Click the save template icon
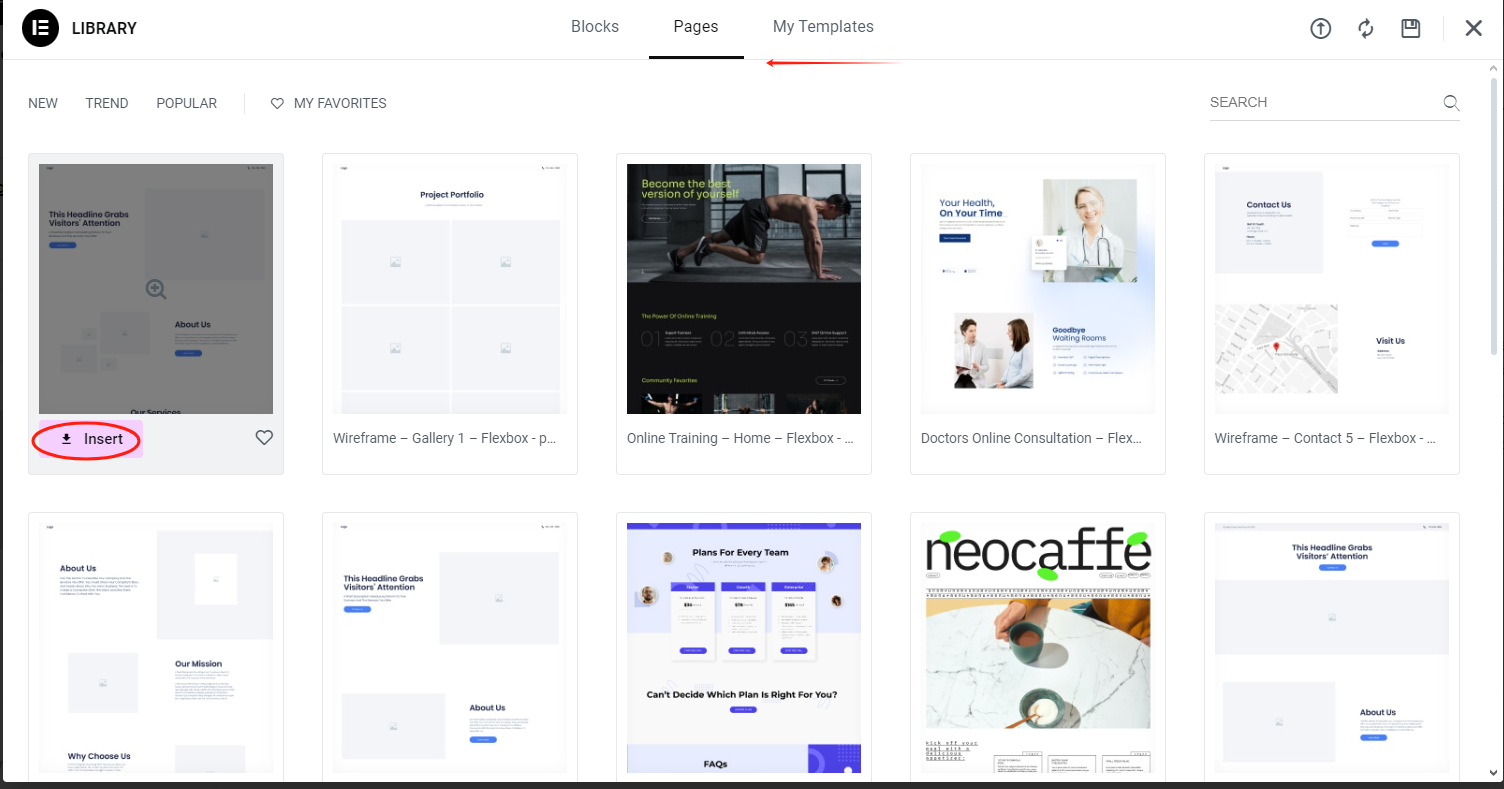Viewport: 1504px width, 789px height. (x=1410, y=28)
